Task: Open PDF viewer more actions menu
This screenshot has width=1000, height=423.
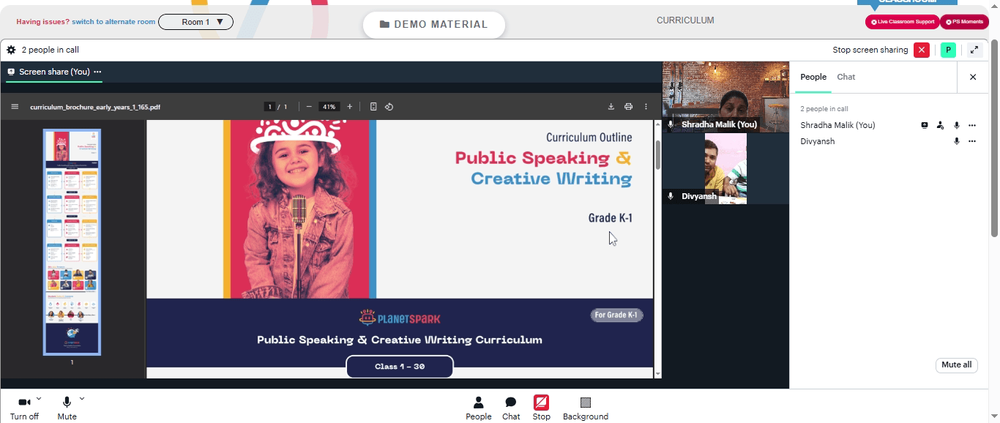Action: point(645,107)
